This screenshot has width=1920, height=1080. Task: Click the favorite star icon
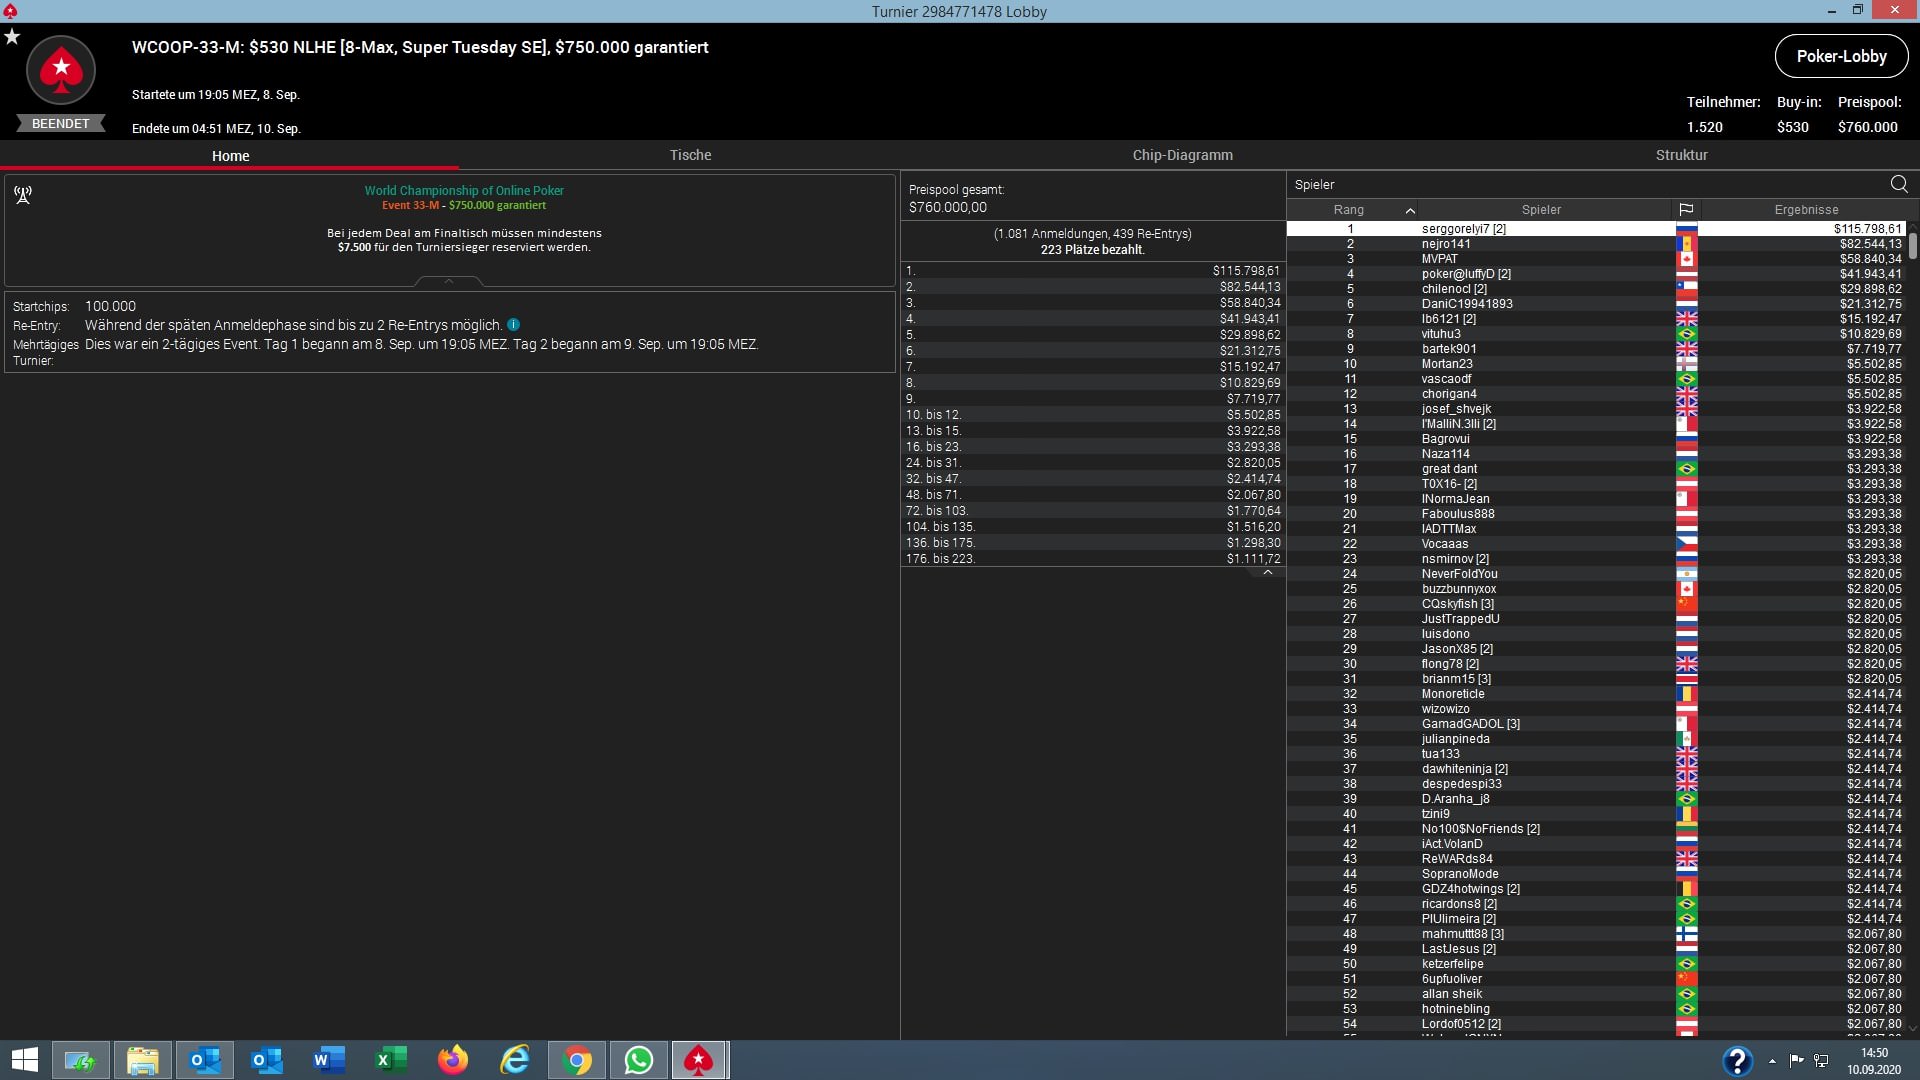point(12,37)
